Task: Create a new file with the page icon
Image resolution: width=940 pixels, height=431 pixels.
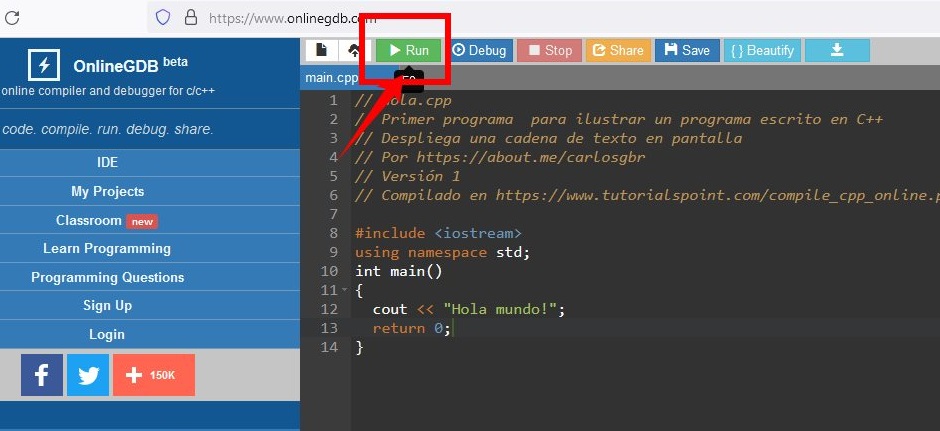Action: pyautogui.click(x=322, y=50)
